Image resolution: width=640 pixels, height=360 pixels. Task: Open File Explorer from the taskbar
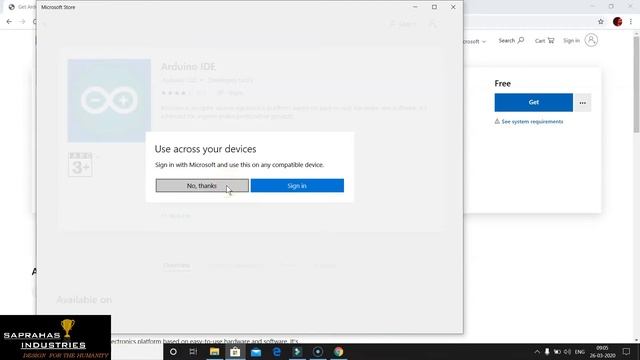pos(214,351)
